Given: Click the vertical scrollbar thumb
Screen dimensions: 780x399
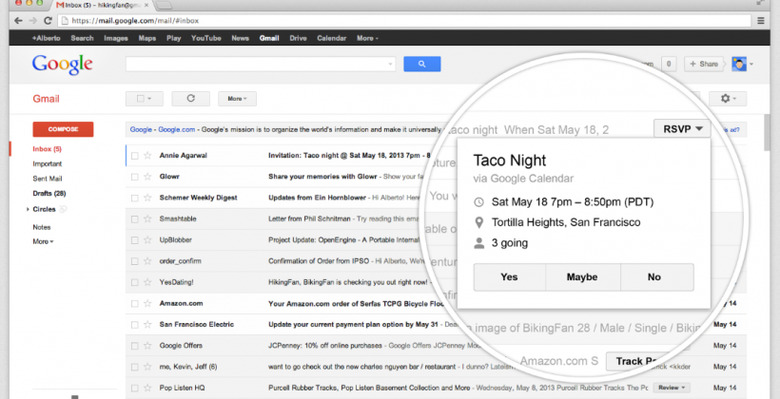Looking at the screenshot, I should 768,131.
